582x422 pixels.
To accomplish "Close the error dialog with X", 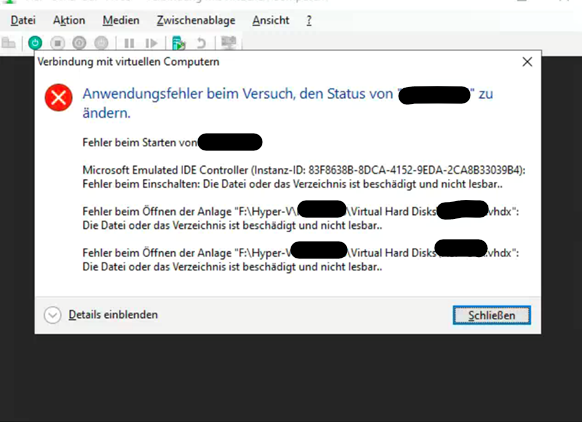I will point(527,62).
